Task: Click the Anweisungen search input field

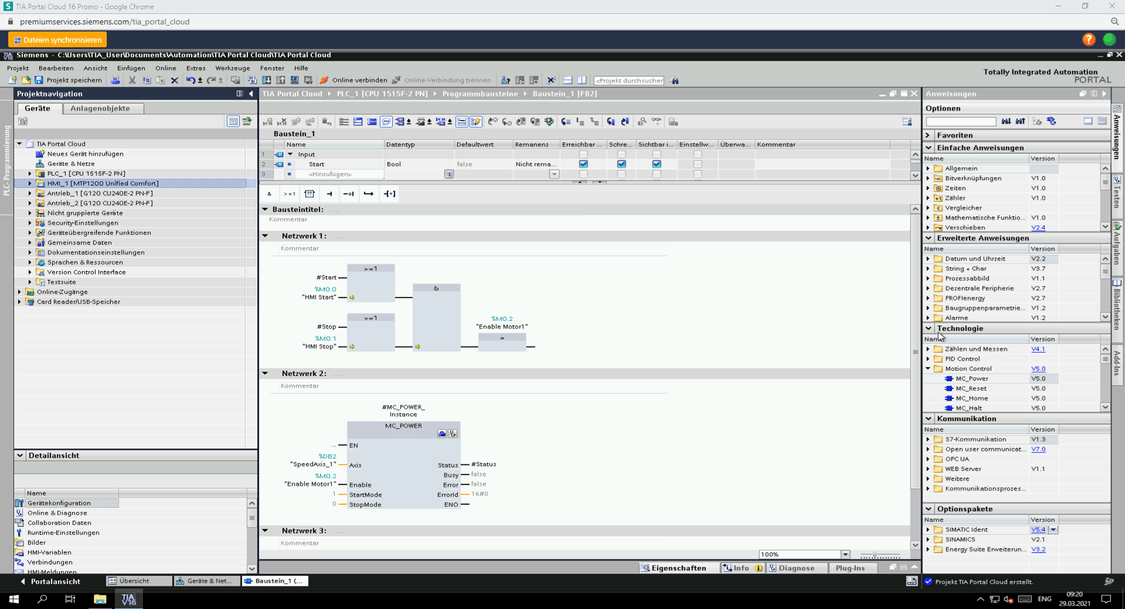Action: pos(960,122)
